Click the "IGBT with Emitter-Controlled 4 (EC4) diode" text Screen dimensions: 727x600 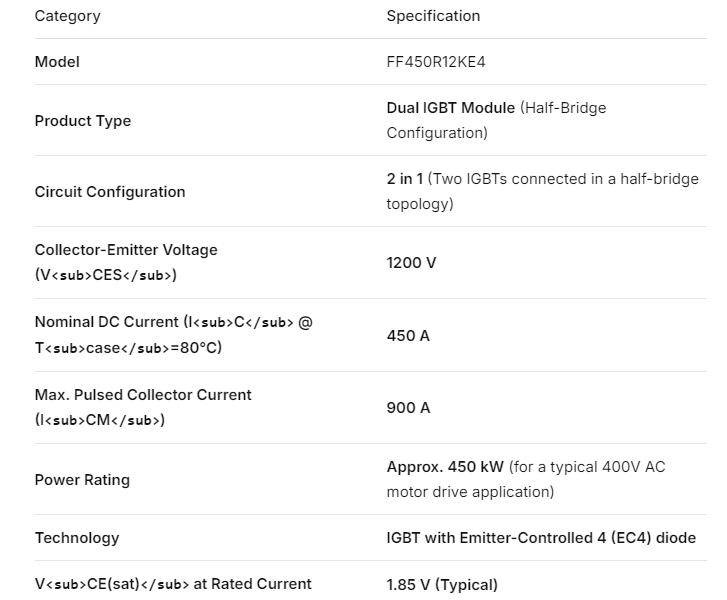coord(541,538)
